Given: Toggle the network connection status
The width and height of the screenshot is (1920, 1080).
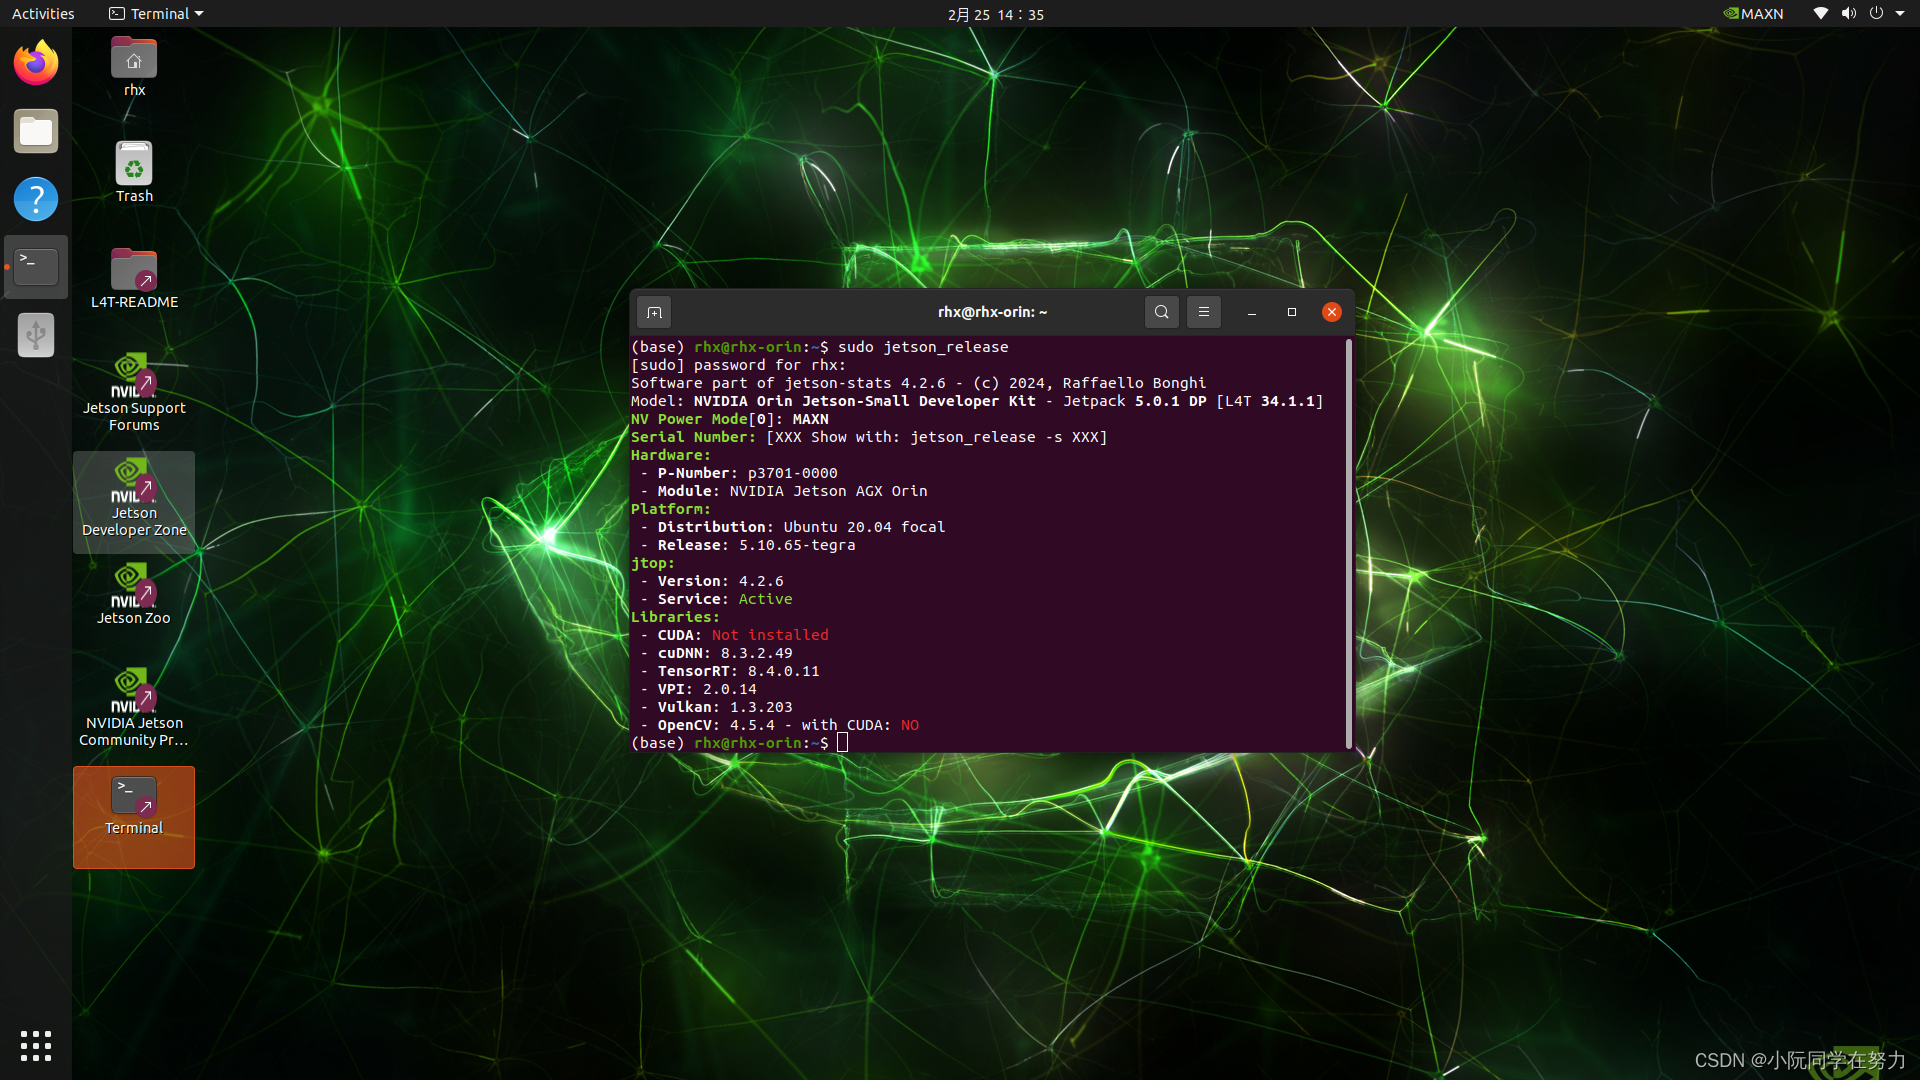Looking at the screenshot, I should click(1820, 13).
